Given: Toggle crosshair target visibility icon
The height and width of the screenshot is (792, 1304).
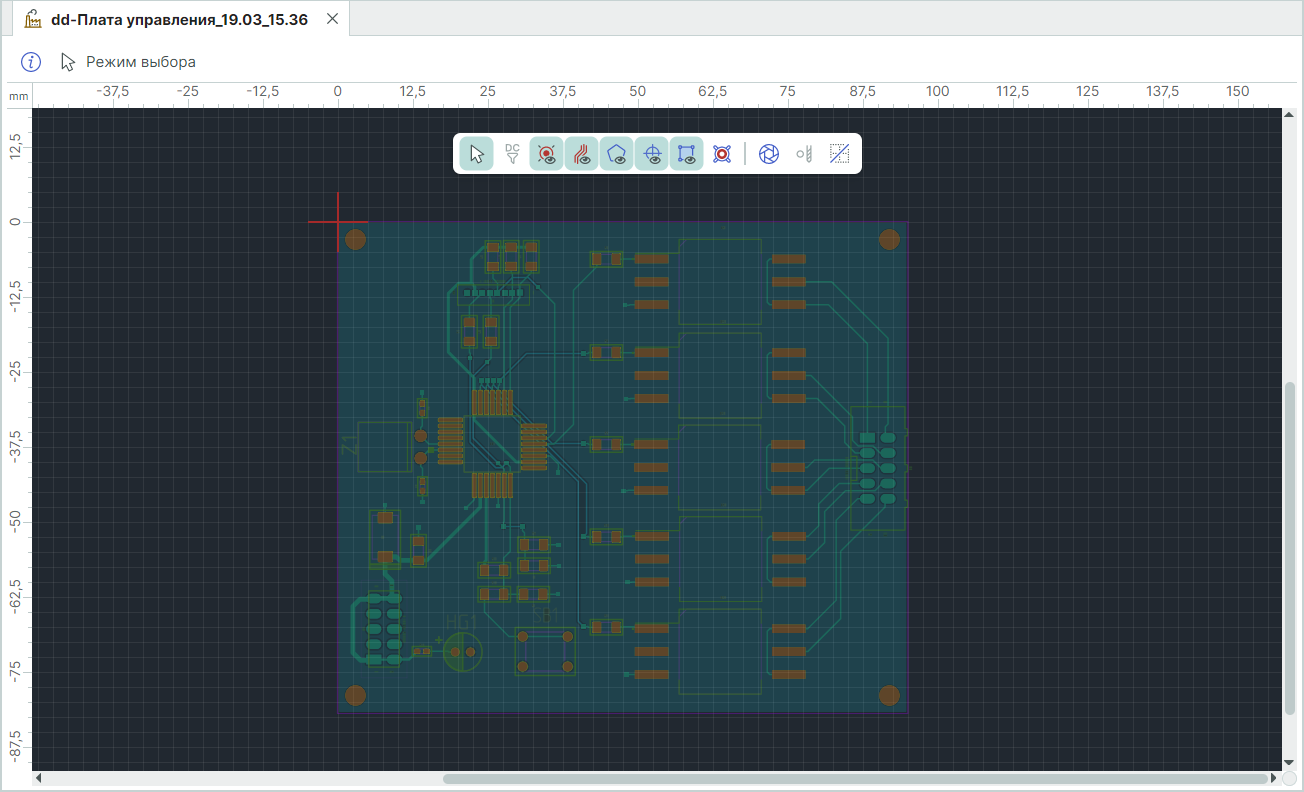Looking at the screenshot, I should tap(652, 154).
